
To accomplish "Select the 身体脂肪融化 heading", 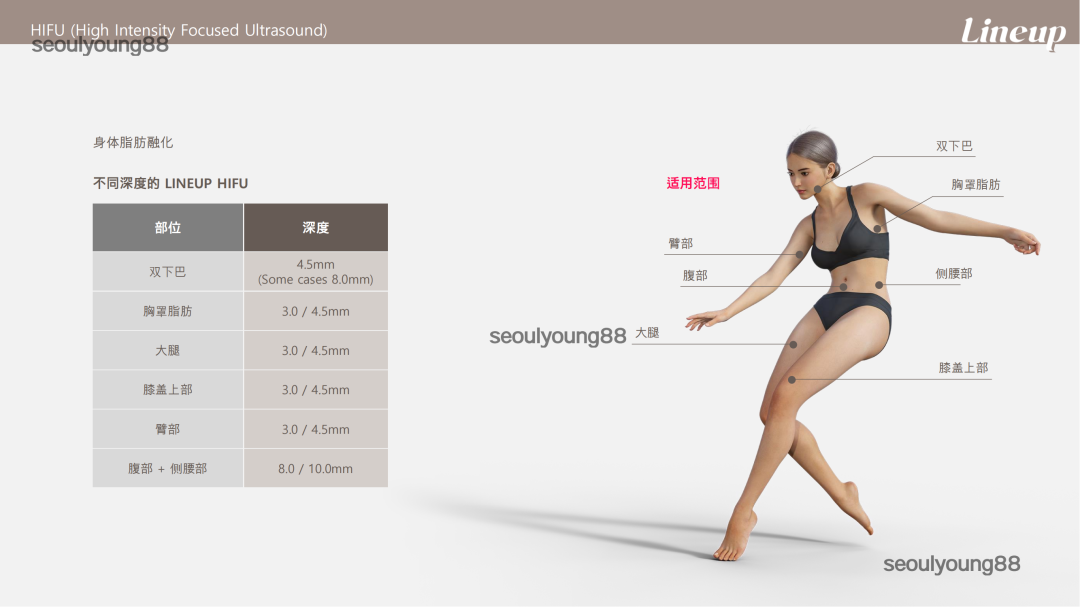I will tap(133, 143).
